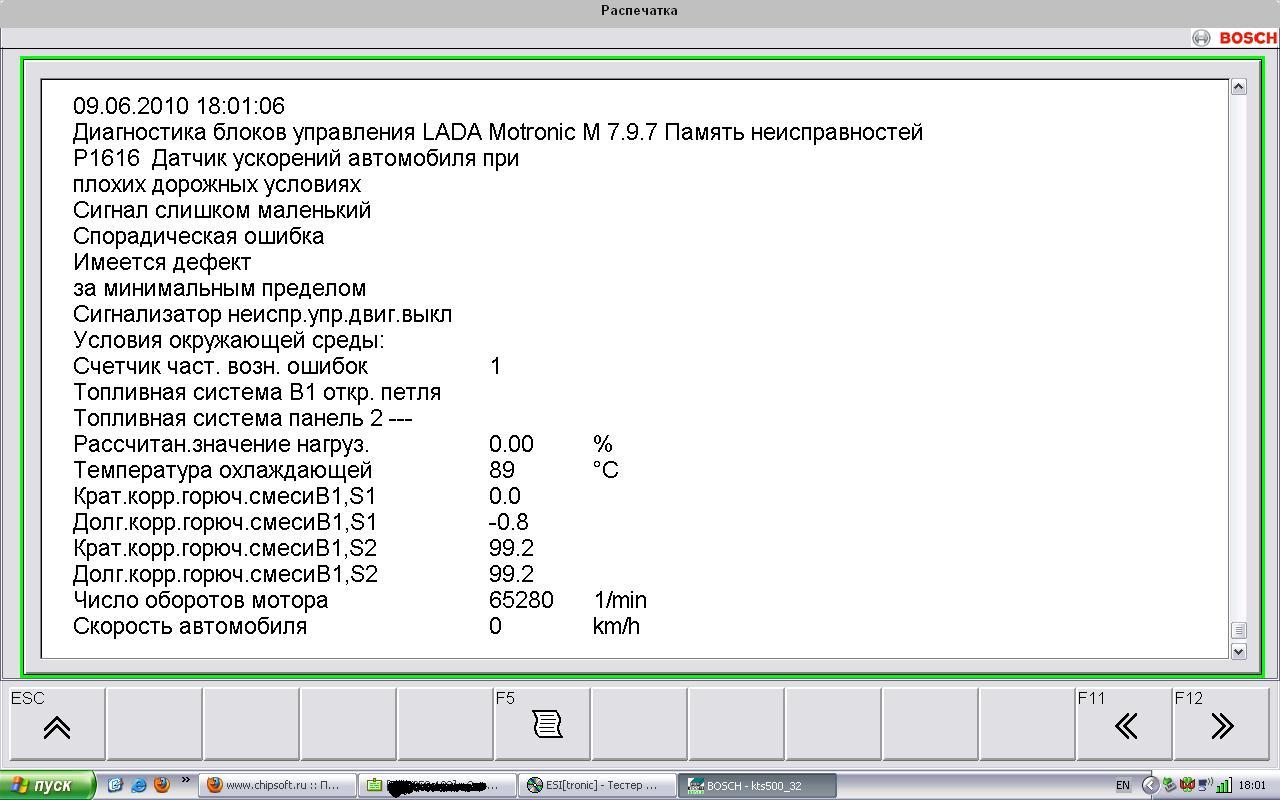Switch EN keyboard language indicator
The height and width of the screenshot is (800, 1280).
[x=1123, y=785]
